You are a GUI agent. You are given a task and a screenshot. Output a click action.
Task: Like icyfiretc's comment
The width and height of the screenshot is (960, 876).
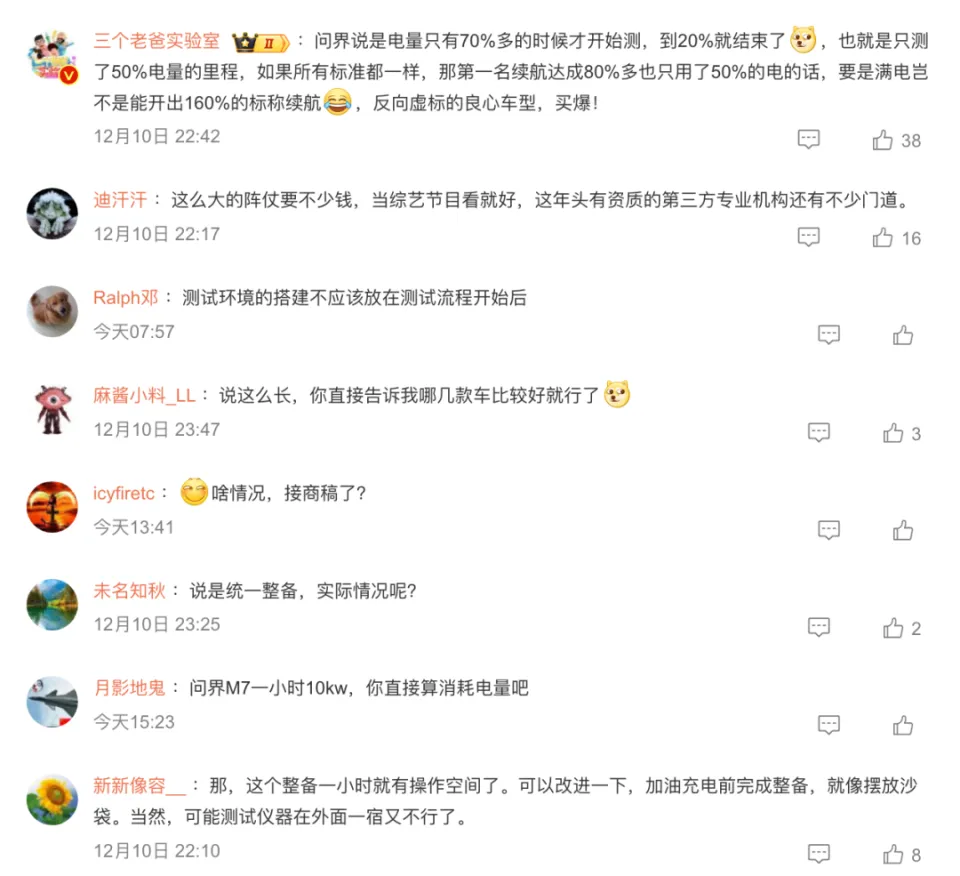(902, 530)
